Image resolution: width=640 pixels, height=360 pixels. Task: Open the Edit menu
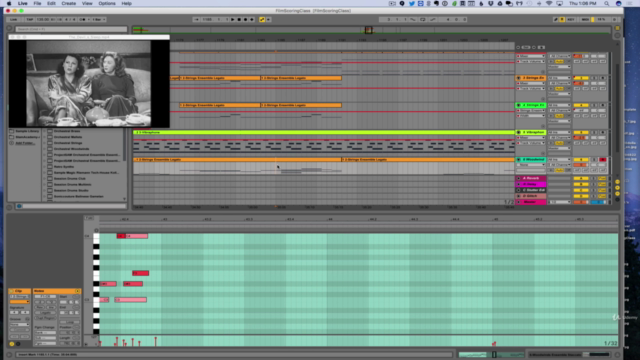click(51, 3)
